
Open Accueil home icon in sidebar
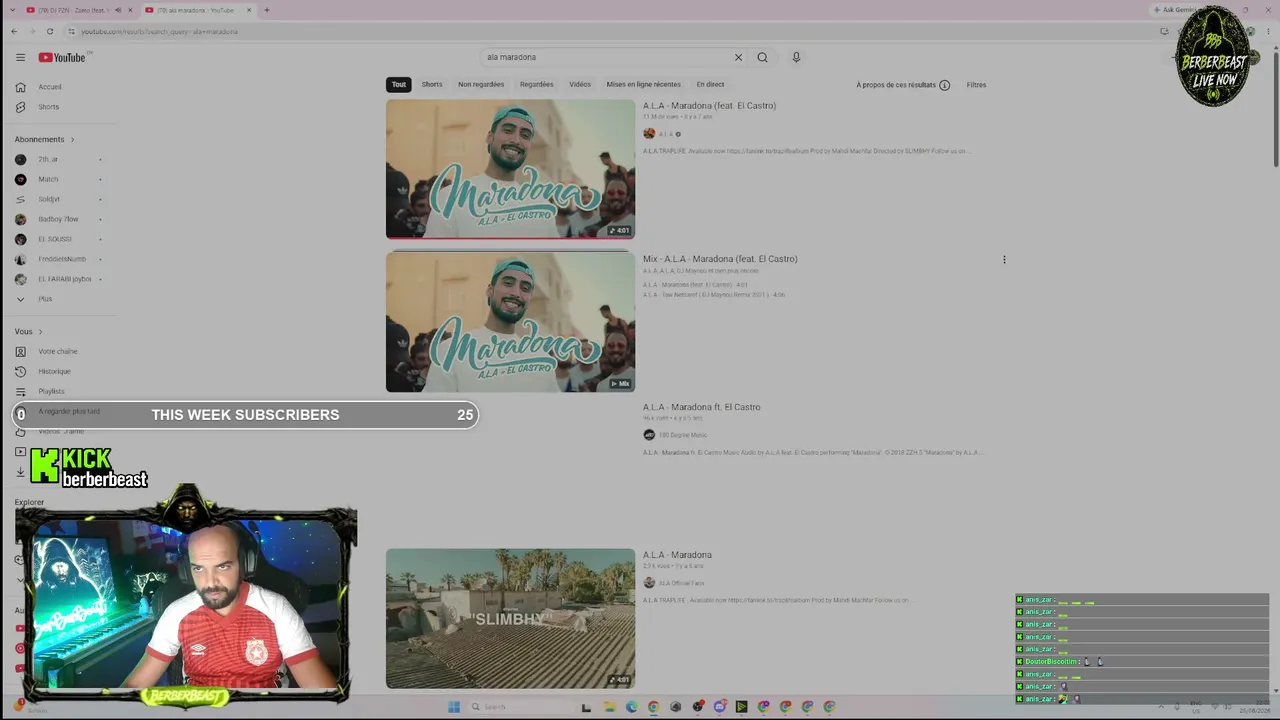tap(20, 87)
